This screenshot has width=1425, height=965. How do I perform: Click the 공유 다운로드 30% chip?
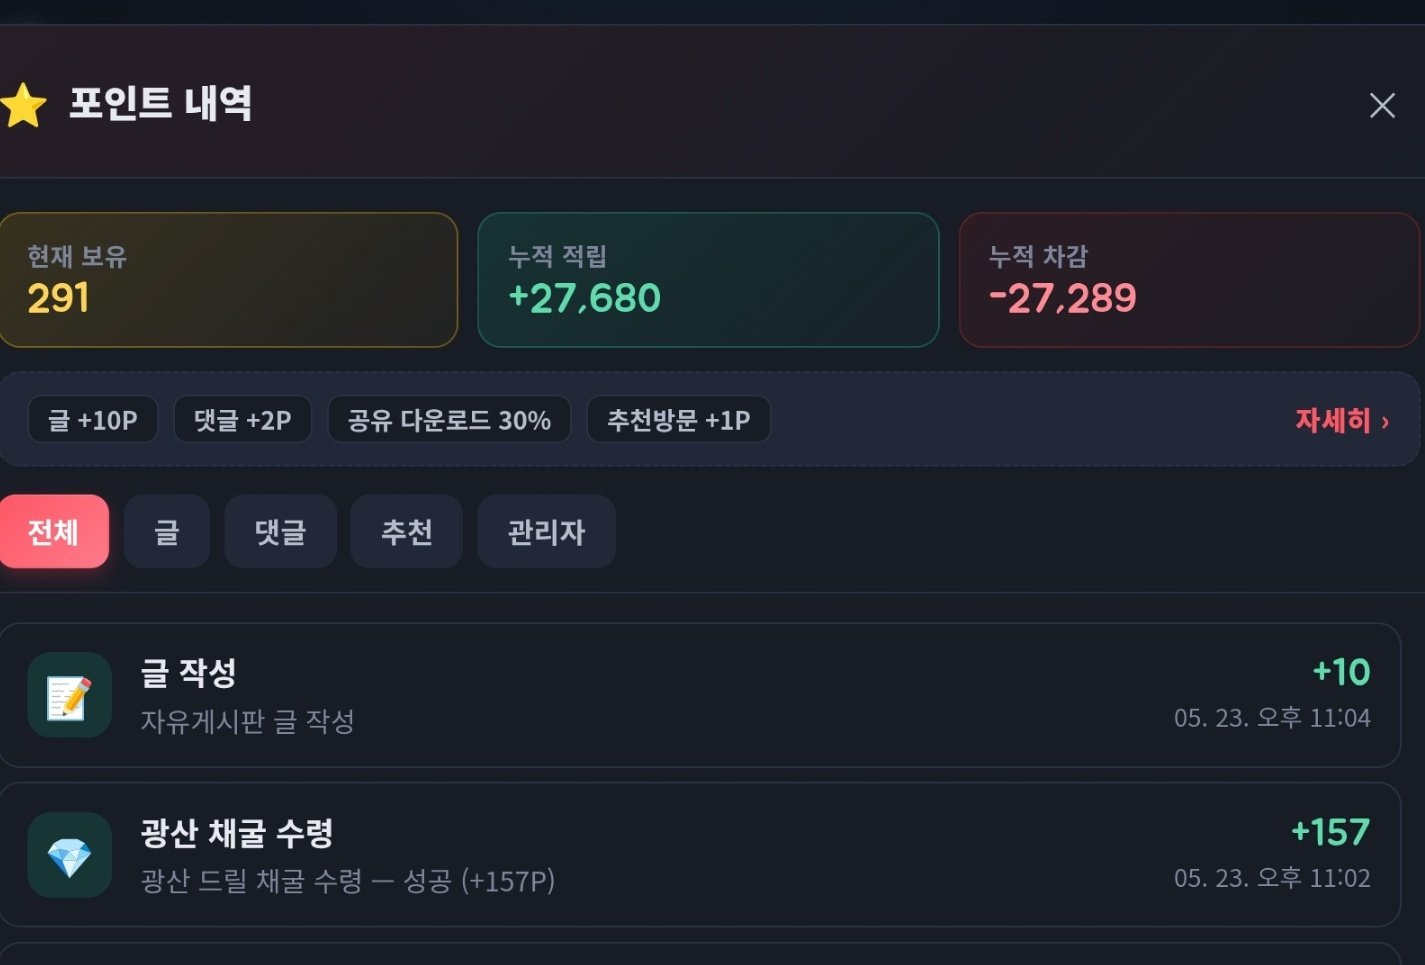(449, 420)
